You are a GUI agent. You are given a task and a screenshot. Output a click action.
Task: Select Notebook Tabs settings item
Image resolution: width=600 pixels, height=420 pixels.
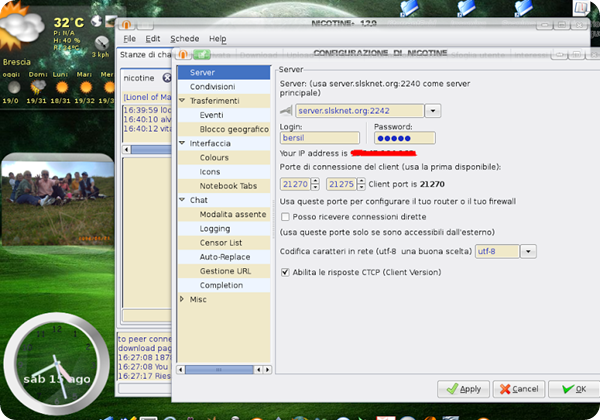point(224,186)
